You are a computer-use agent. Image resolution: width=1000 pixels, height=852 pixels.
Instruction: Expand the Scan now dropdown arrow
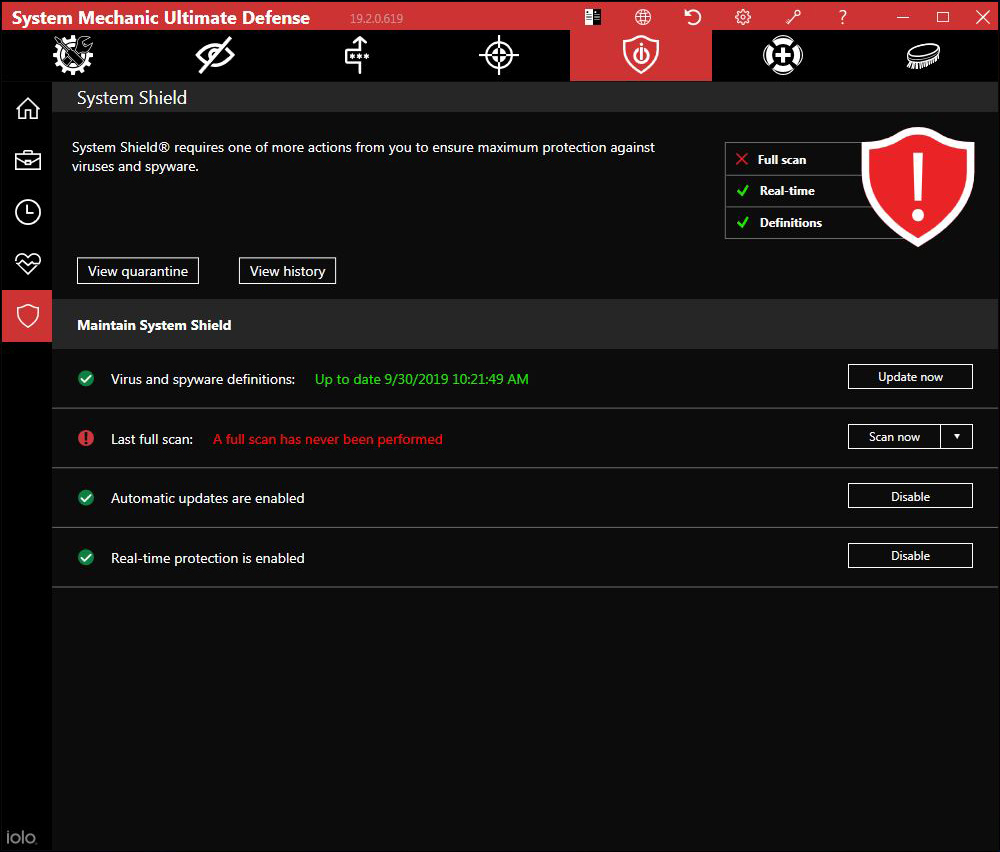click(x=957, y=437)
